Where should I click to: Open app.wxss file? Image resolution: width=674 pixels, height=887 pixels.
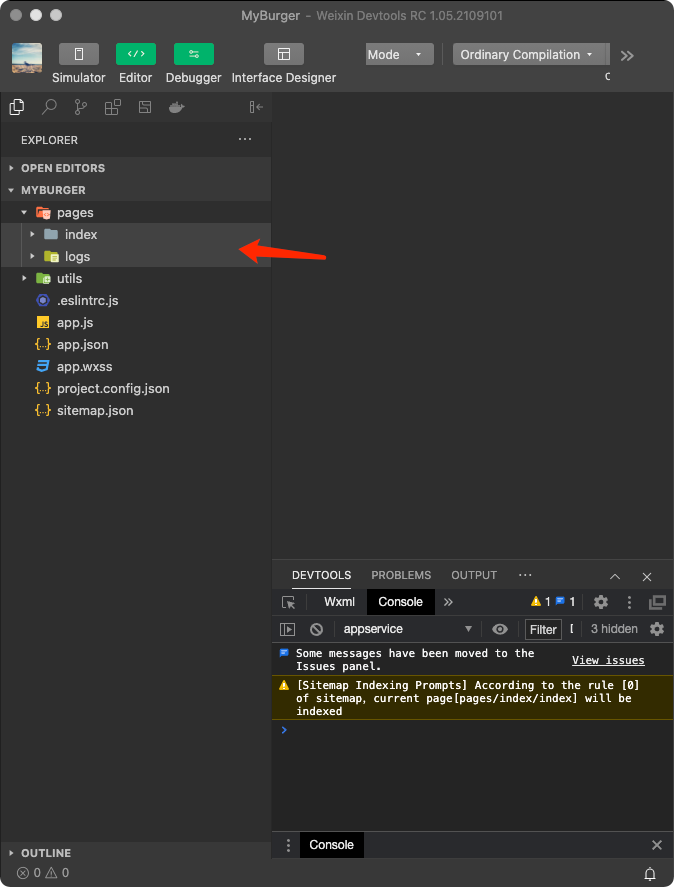point(136,367)
